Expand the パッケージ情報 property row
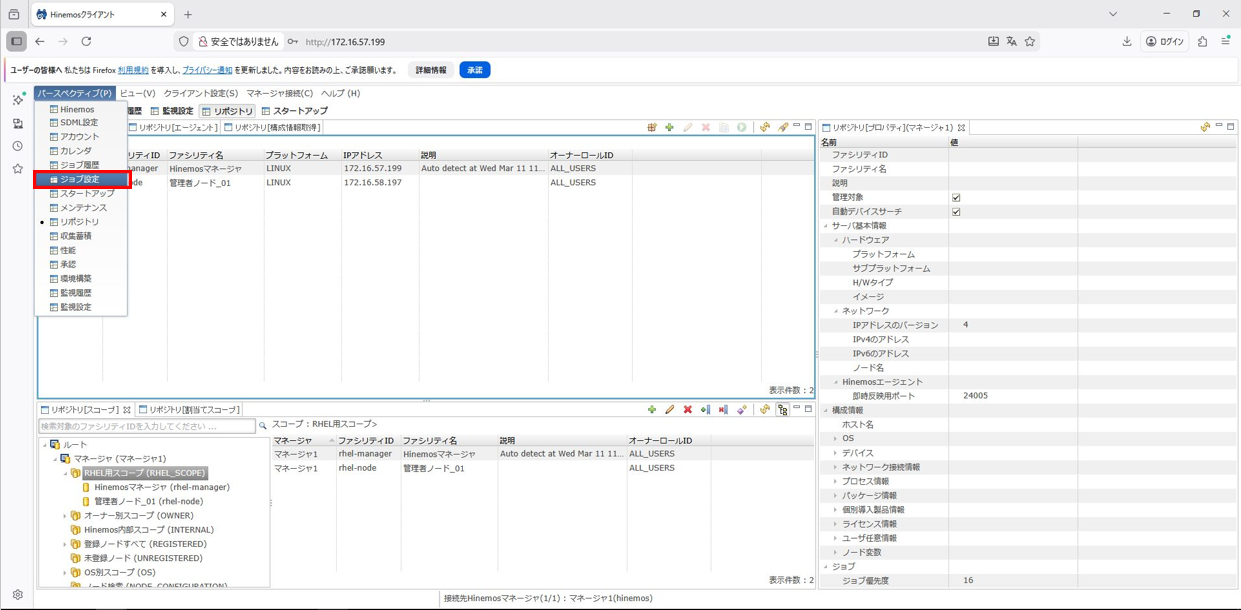Viewport: 1241px width, 610px height. pos(836,496)
